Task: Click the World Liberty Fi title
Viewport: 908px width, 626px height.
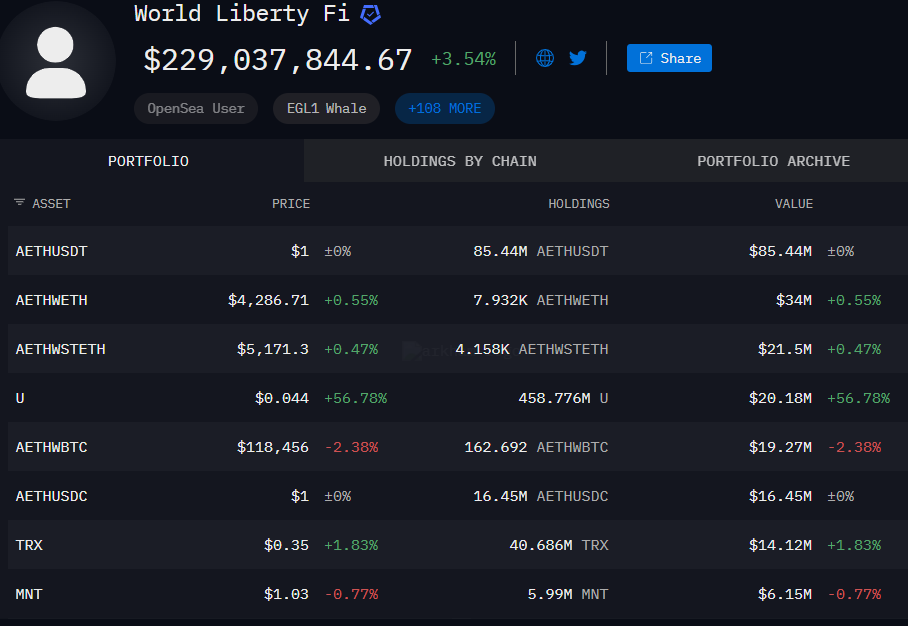Action: [241, 13]
